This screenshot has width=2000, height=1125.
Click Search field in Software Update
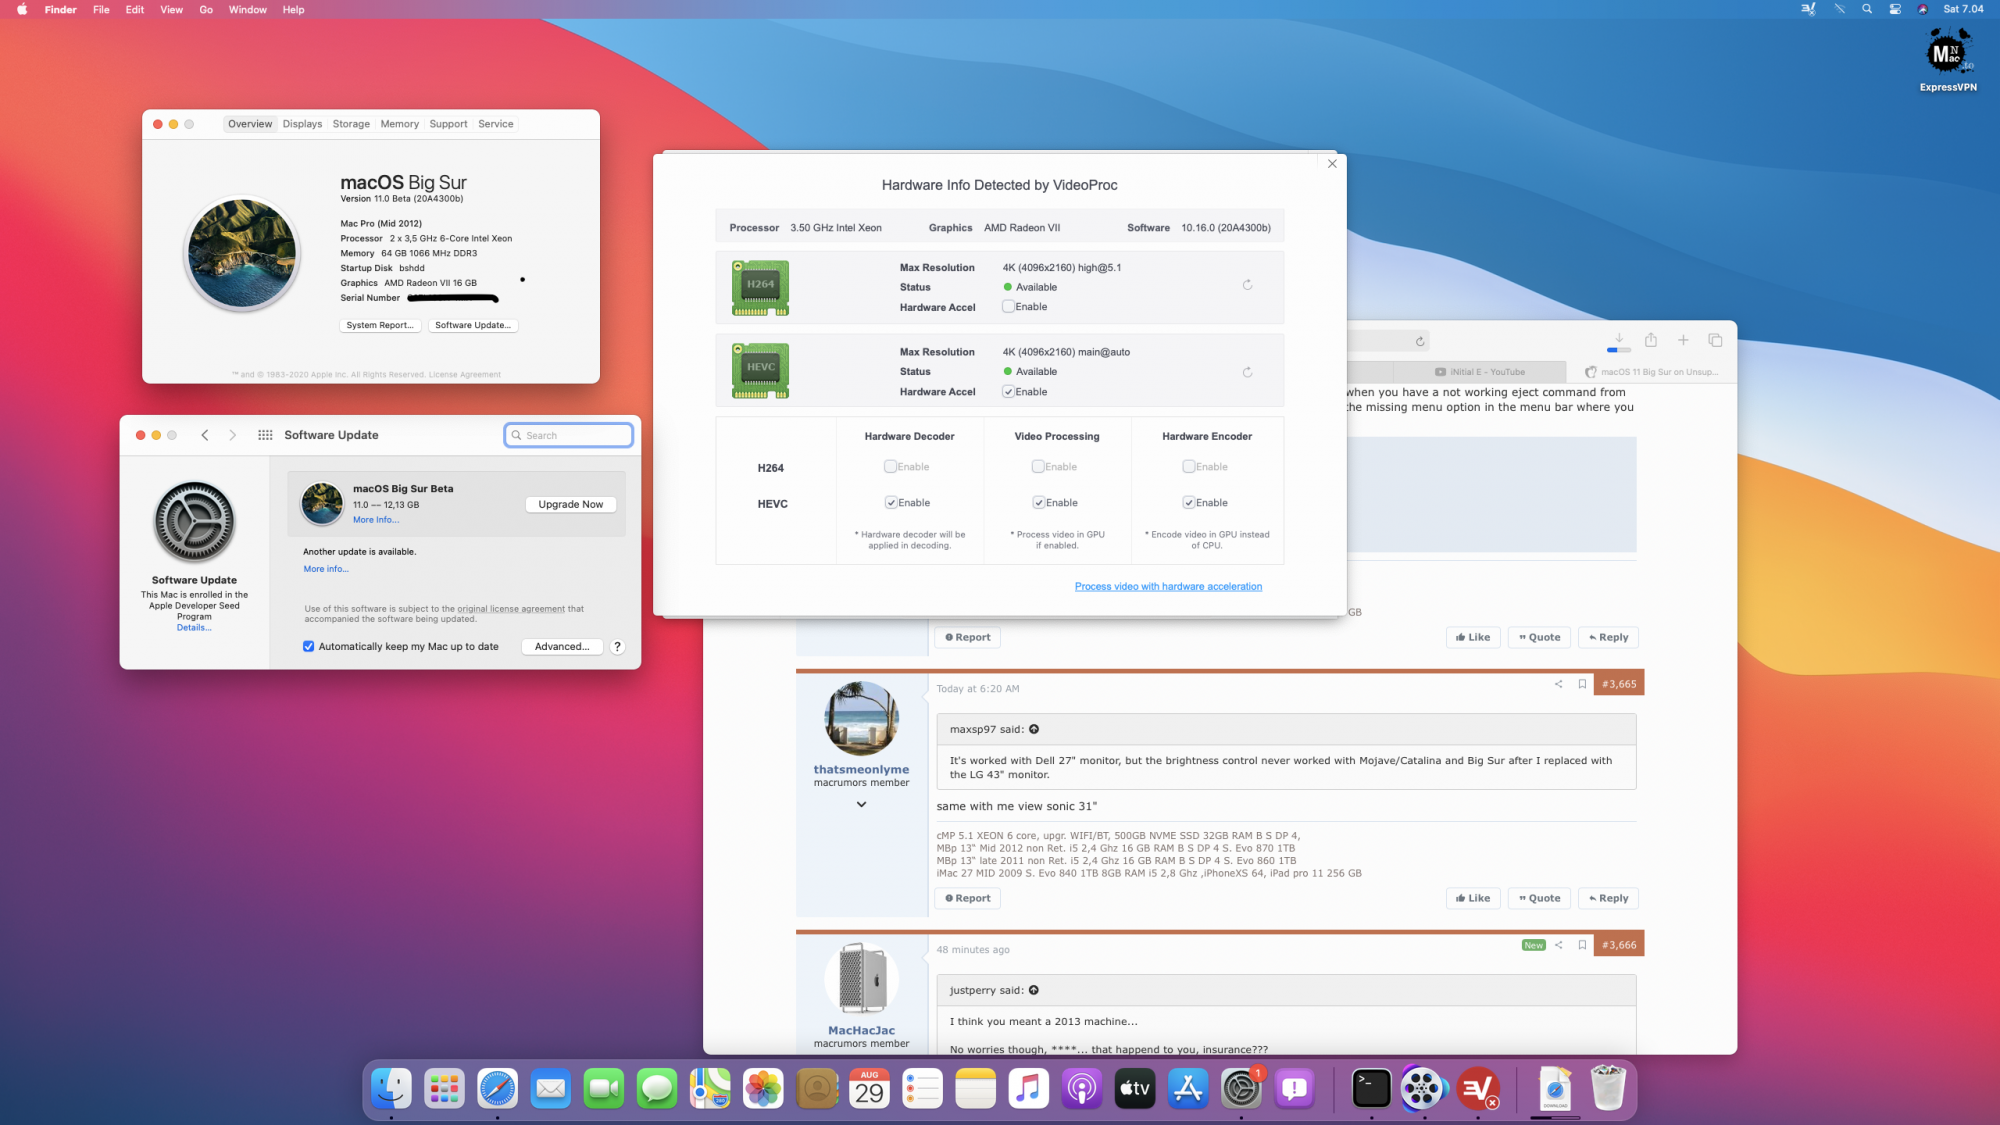click(x=568, y=435)
